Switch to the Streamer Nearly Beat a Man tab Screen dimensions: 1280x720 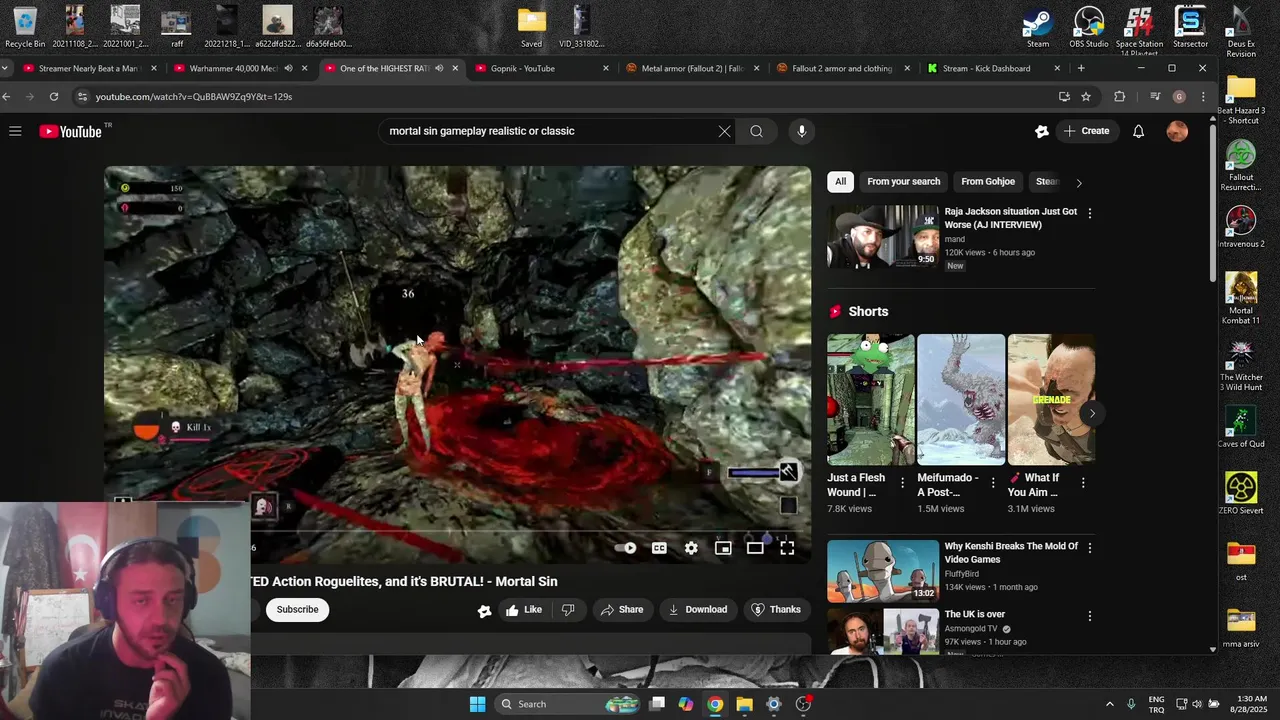point(88,68)
